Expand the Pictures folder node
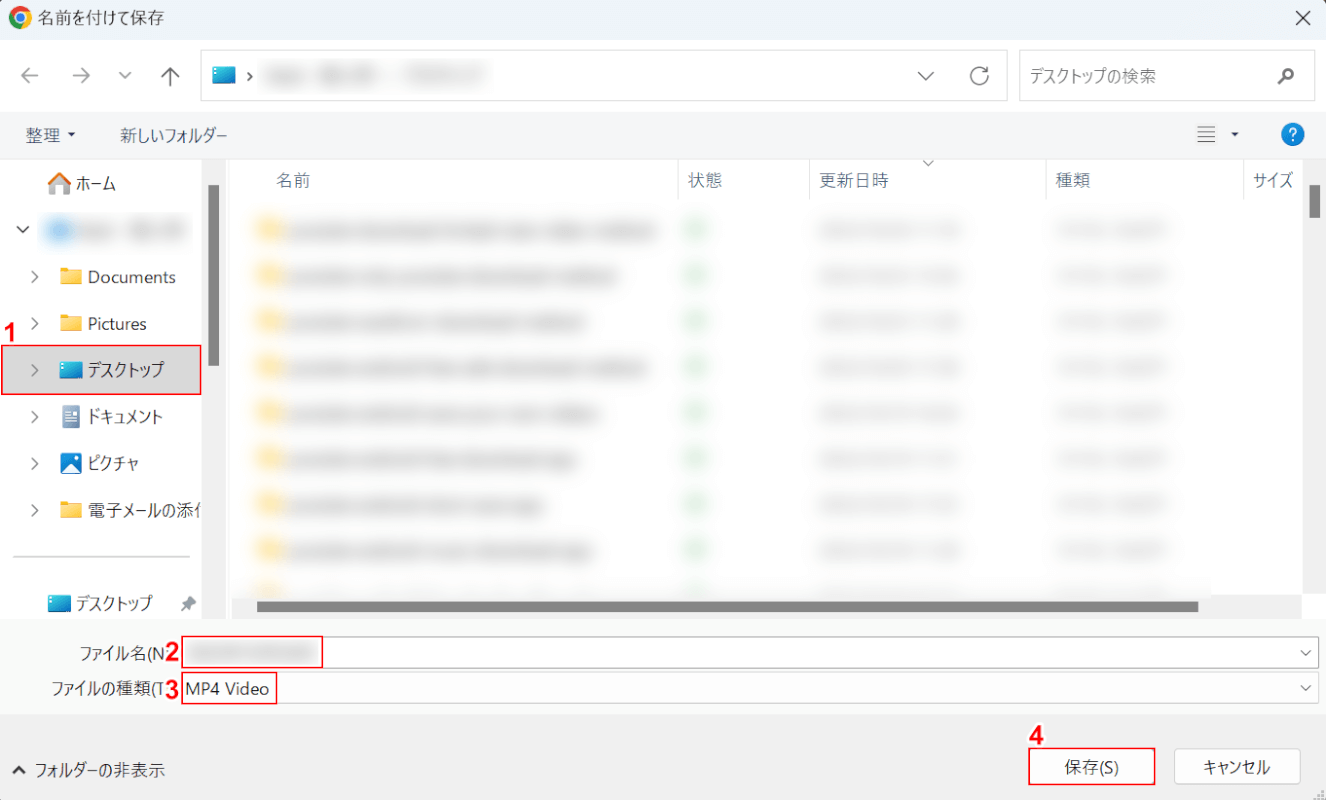 pos(36,323)
